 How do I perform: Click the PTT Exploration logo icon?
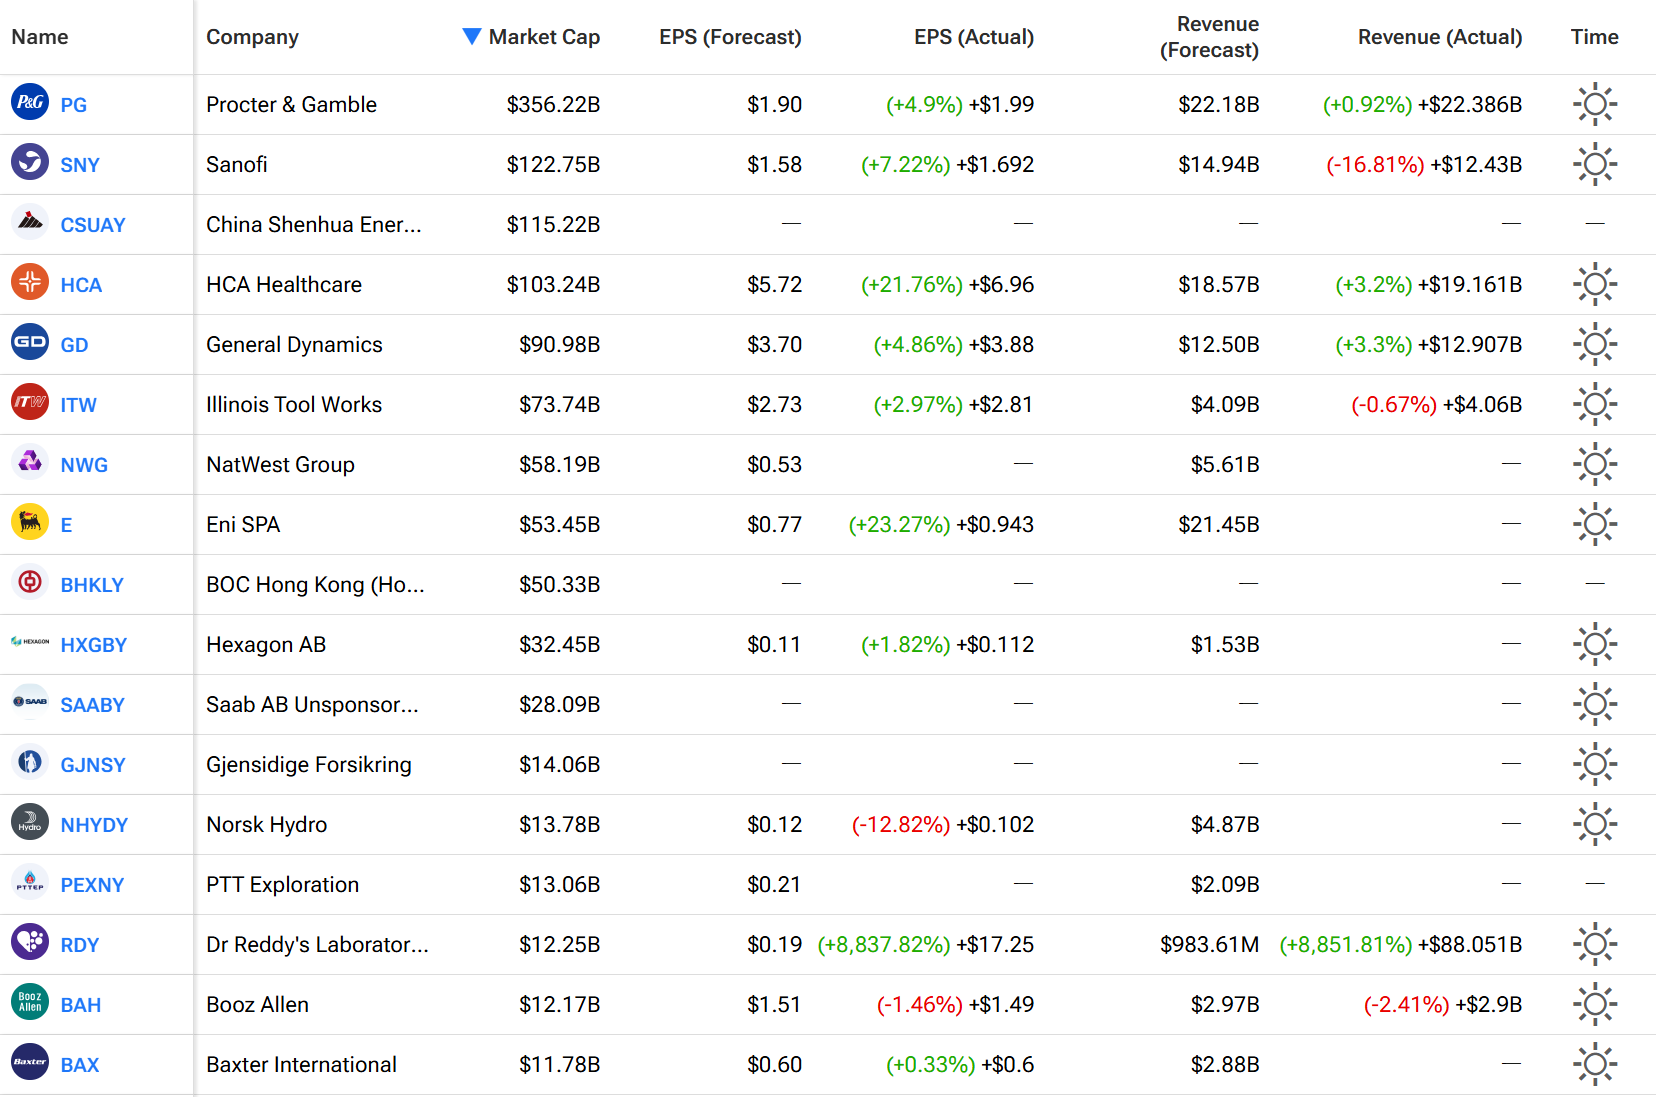coord(30,882)
